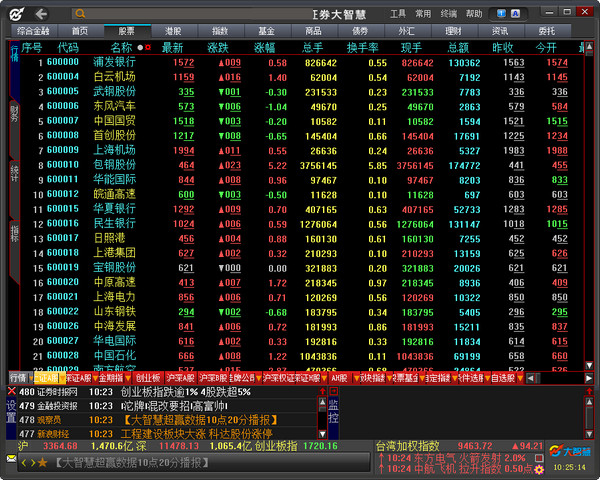Viewport: 600px width, 480px height.
Task: Click the next news arrow icon
Action: [33, 463]
